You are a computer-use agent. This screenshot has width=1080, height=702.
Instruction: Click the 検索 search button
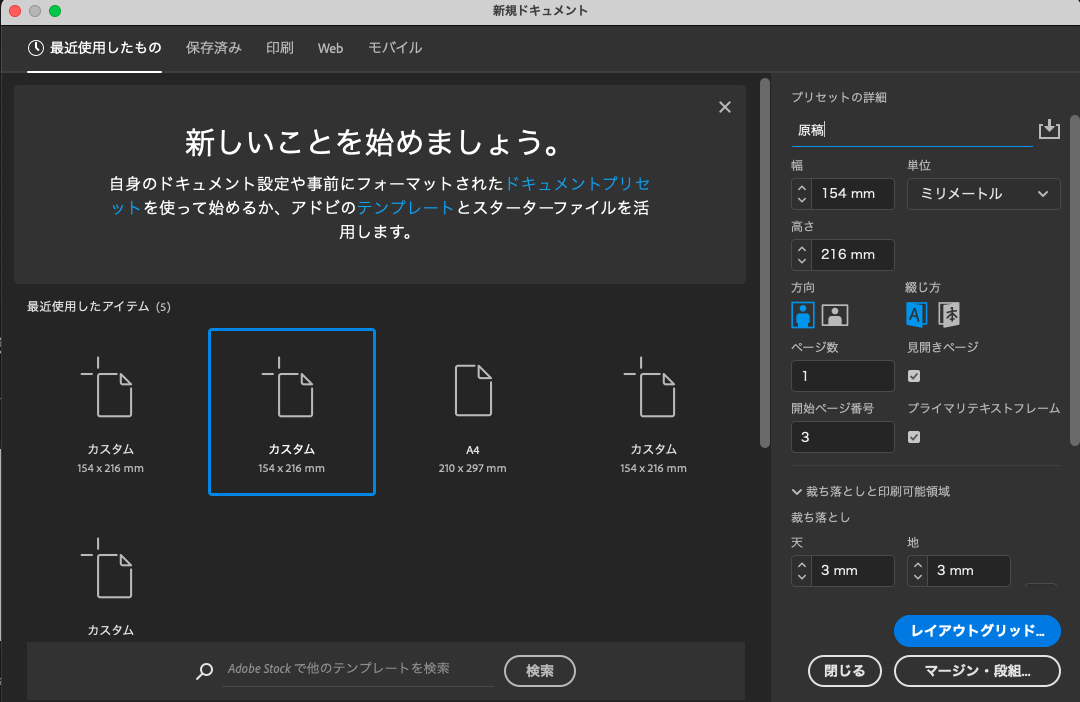point(539,671)
